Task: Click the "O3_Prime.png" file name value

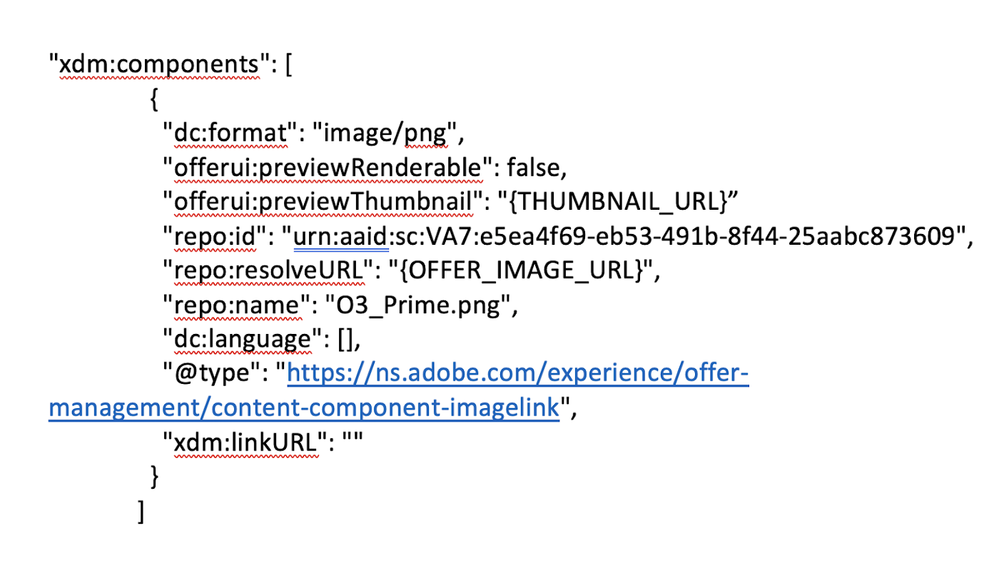Action: click(x=417, y=305)
